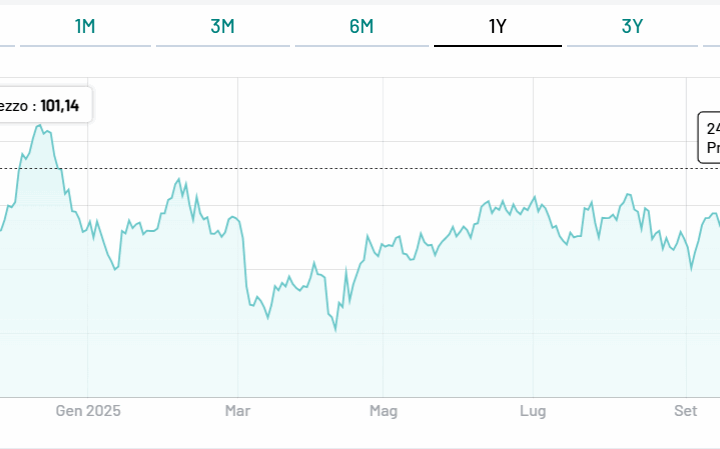Click the active 1Y range tab
Viewport: 720px width, 449px height.
pyautogui.click(x=497, y=27)
